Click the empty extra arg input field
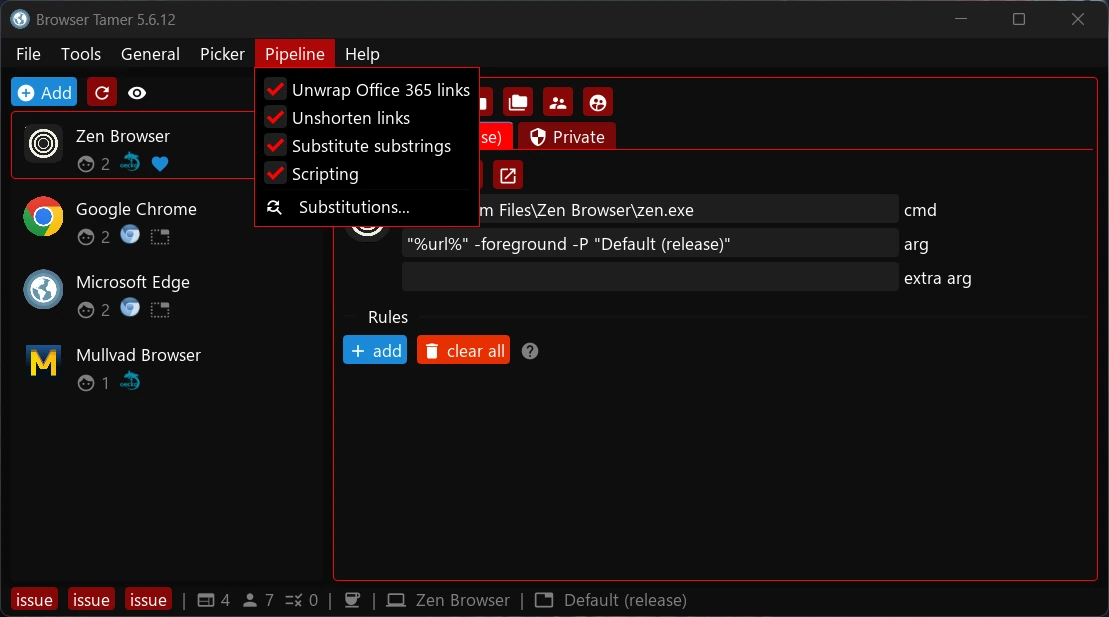1109x617 pixels. pyautogui.click(x=649, y=277)
